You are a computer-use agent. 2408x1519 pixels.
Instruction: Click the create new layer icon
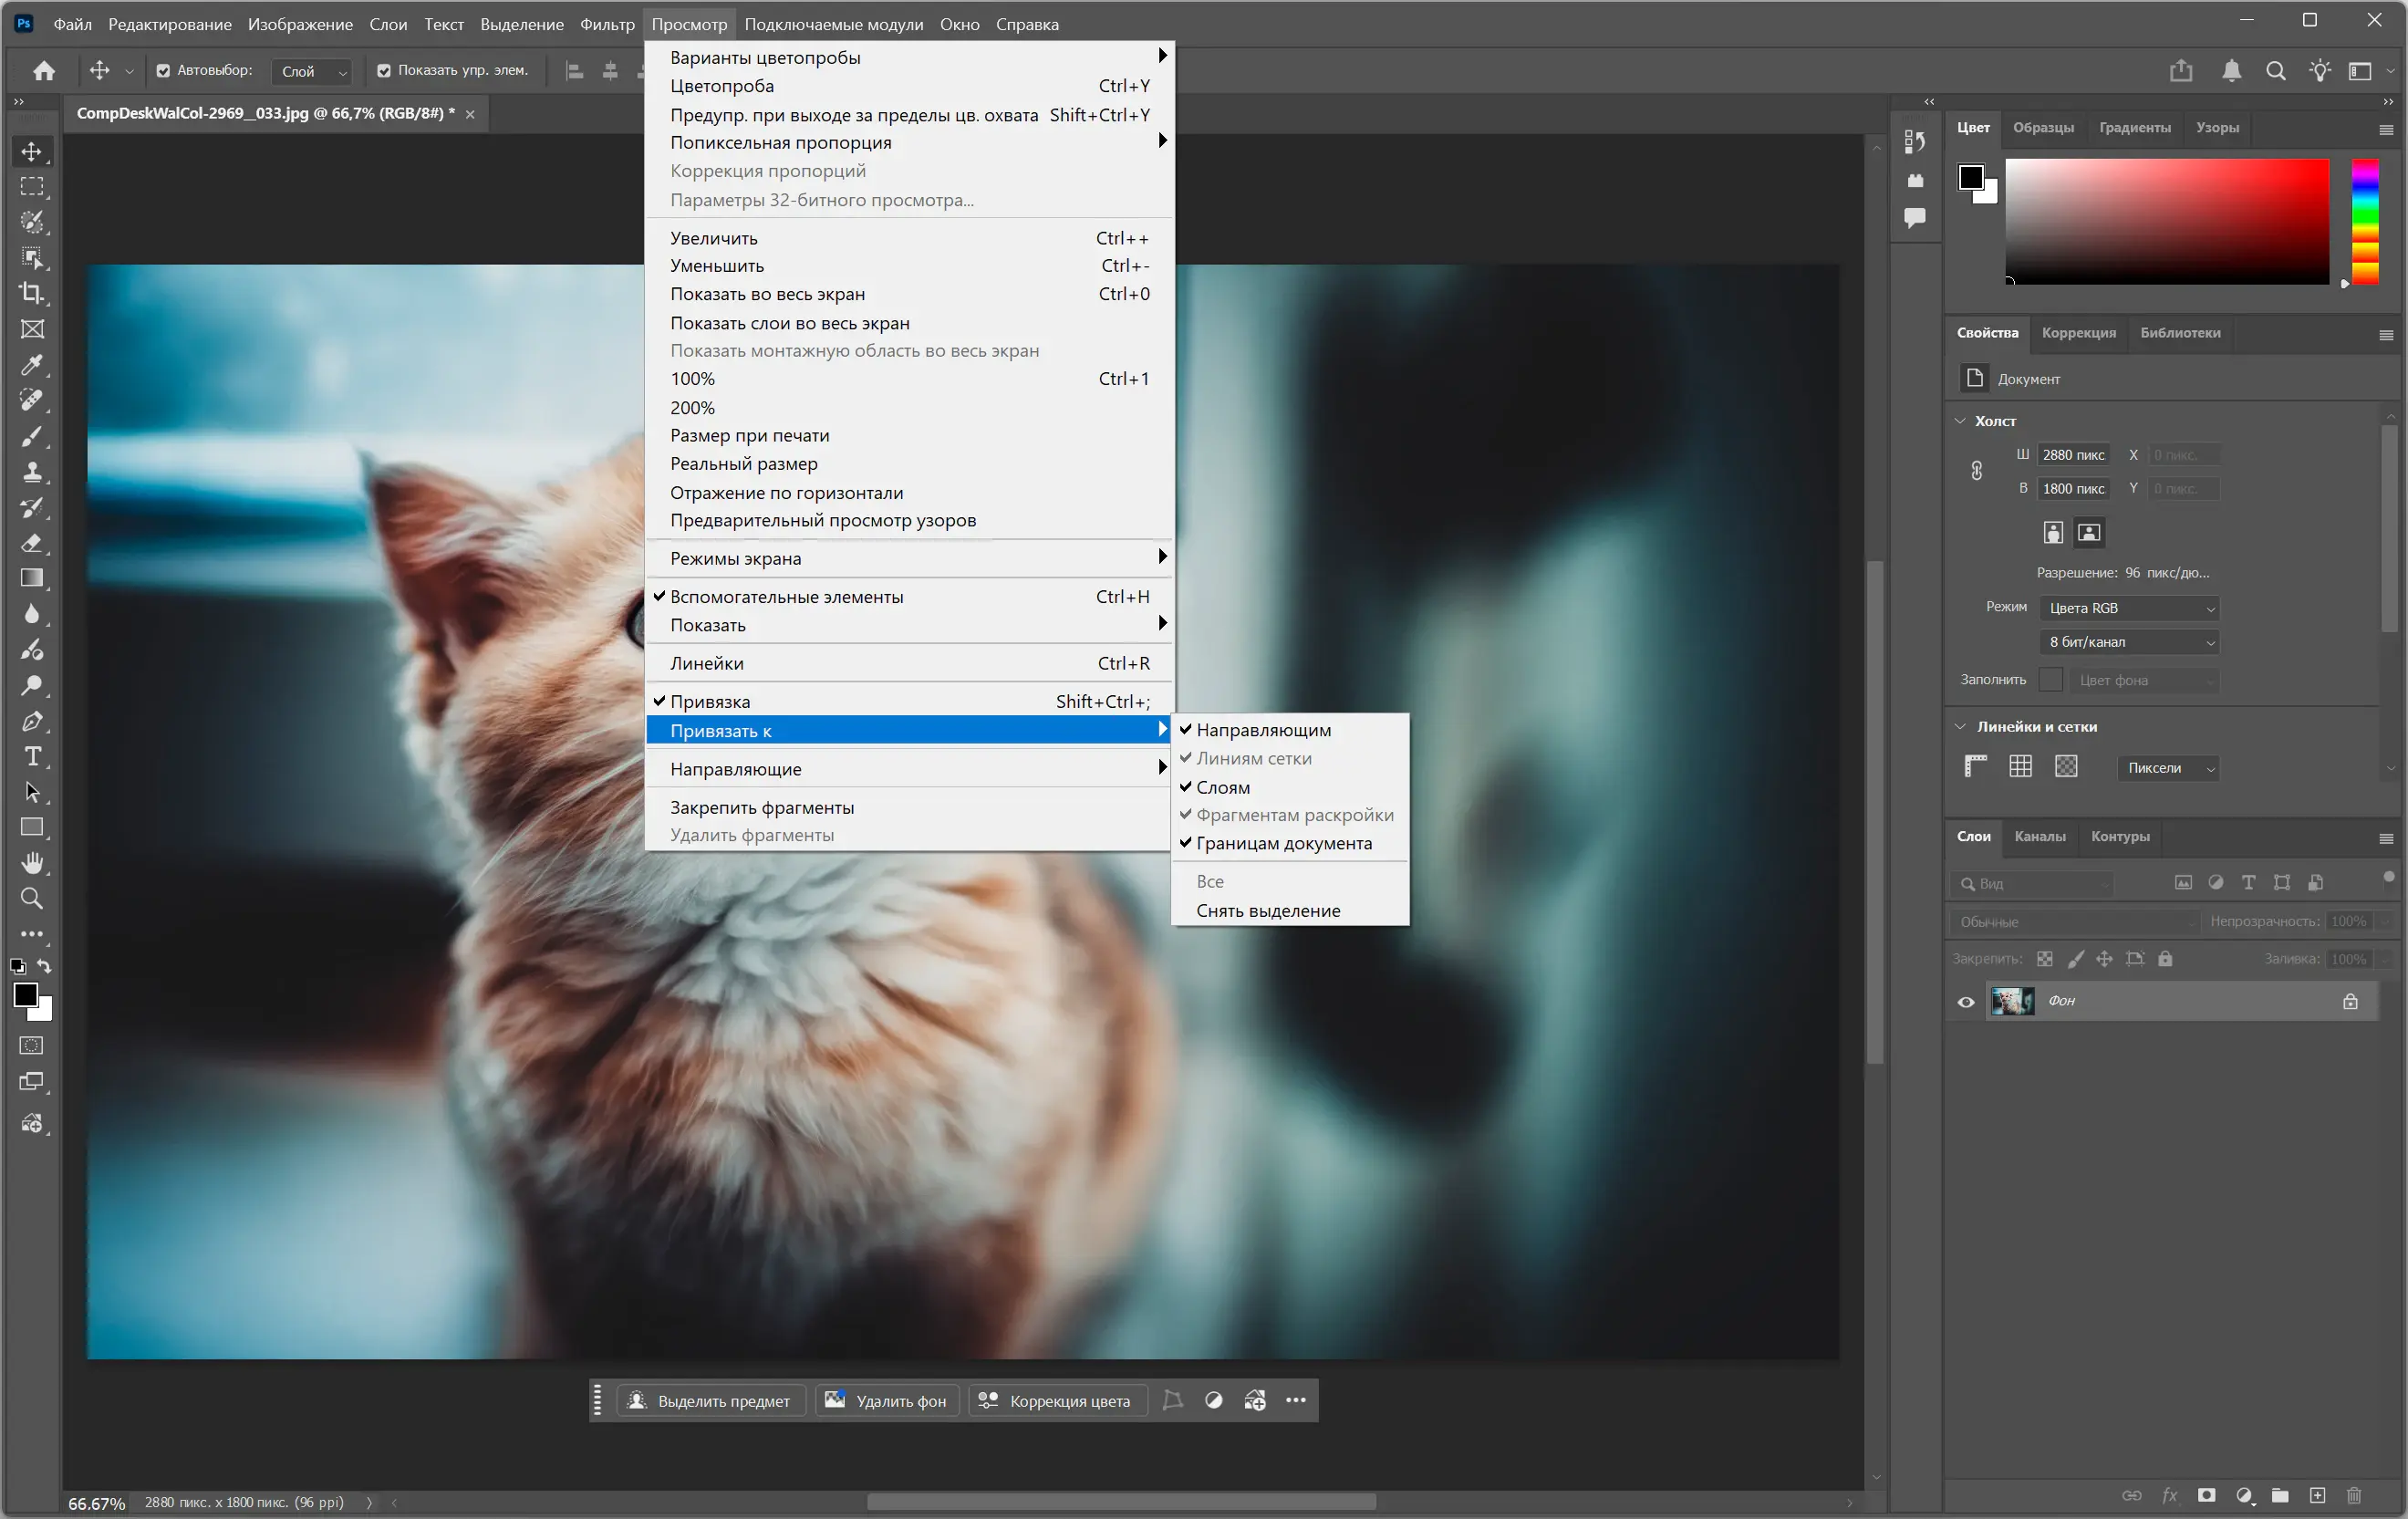[2317, 1495]
